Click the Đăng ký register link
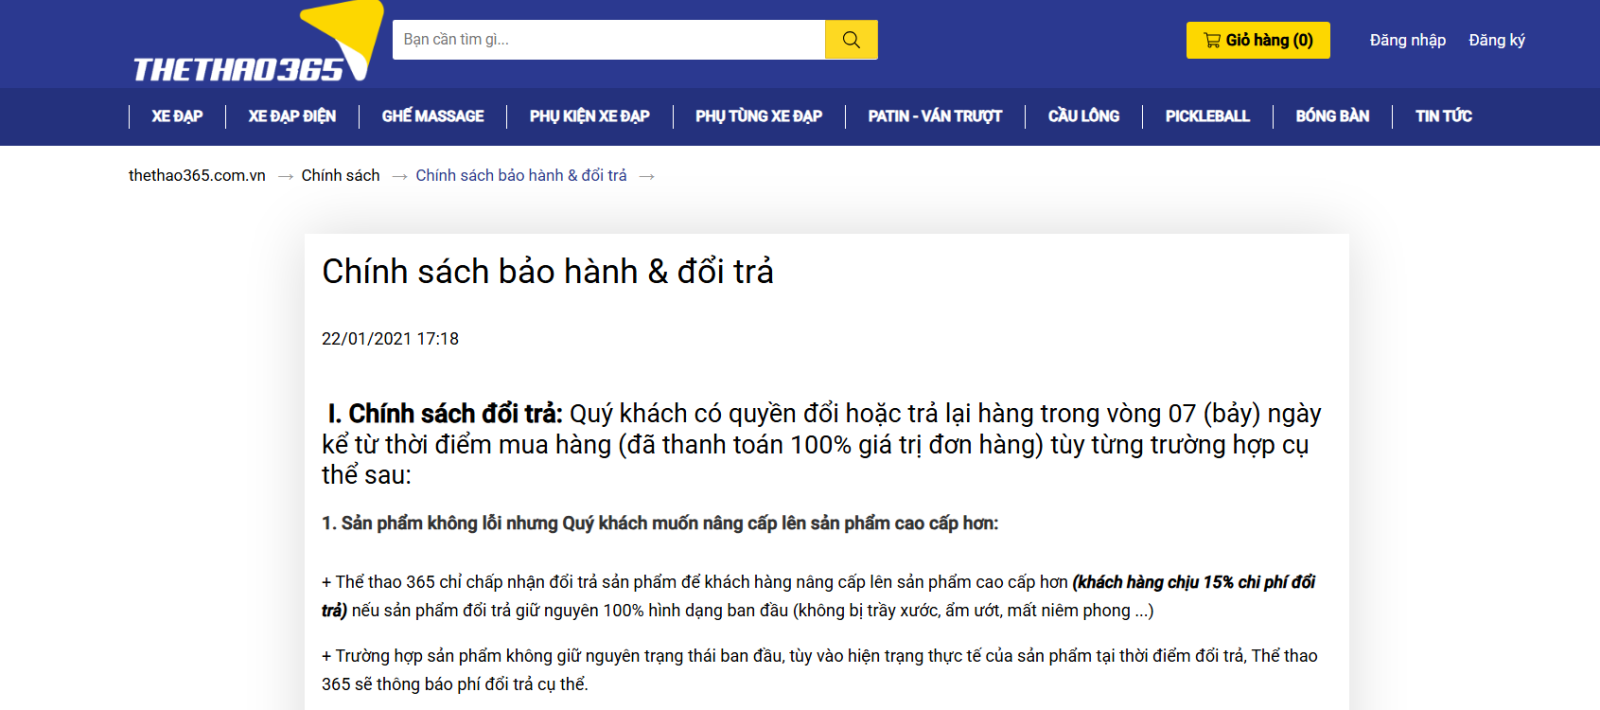Screen dimensions: 1600x710 [x=1496, y=40]
